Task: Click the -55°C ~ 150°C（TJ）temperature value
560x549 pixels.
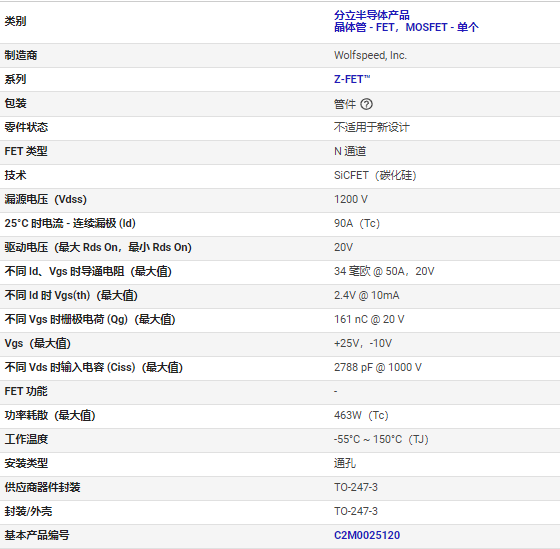Action: tap(381, 439)
